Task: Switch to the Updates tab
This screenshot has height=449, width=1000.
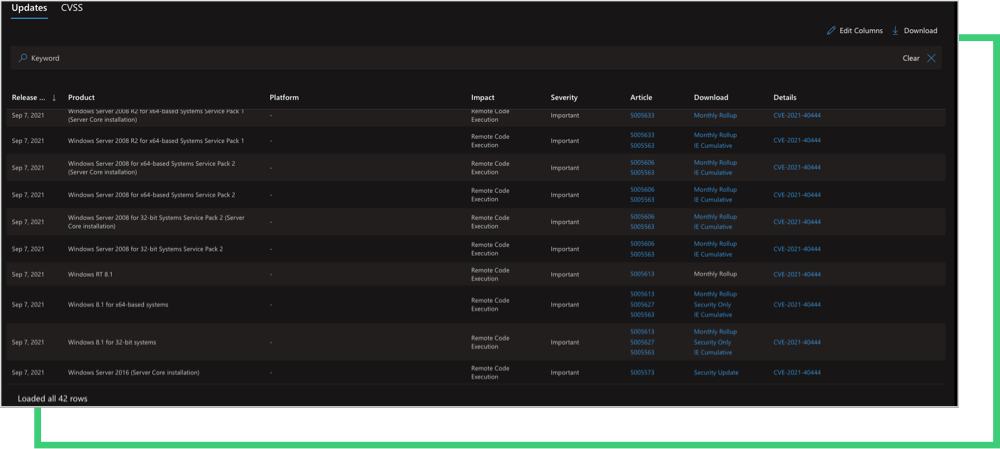Action: coord(29,8)
